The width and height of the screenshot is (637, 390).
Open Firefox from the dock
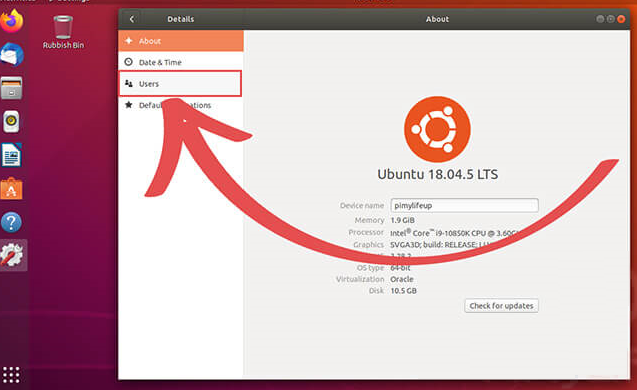click(12, 21)
